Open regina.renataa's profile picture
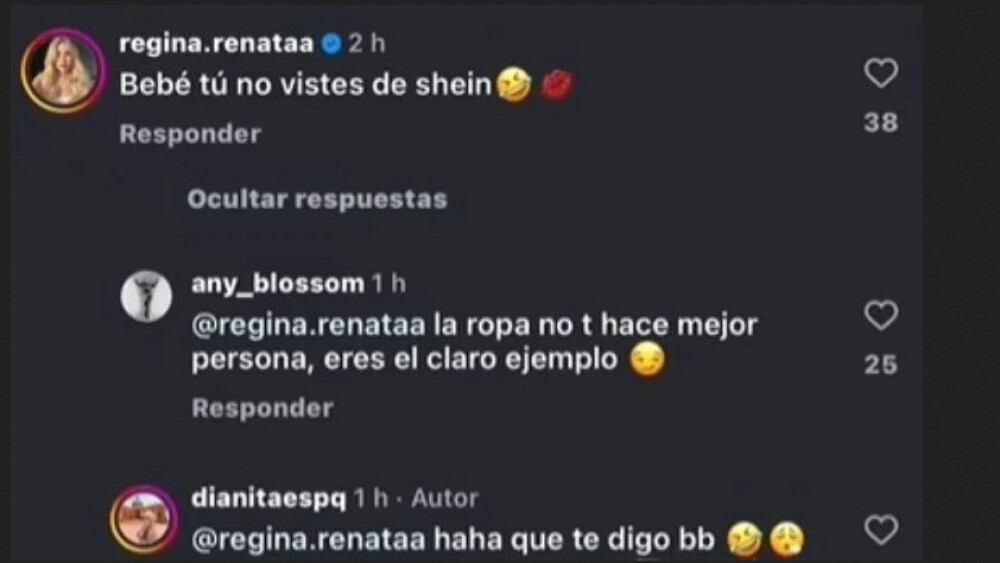1000x563 pixels. [x=63, y=71]
